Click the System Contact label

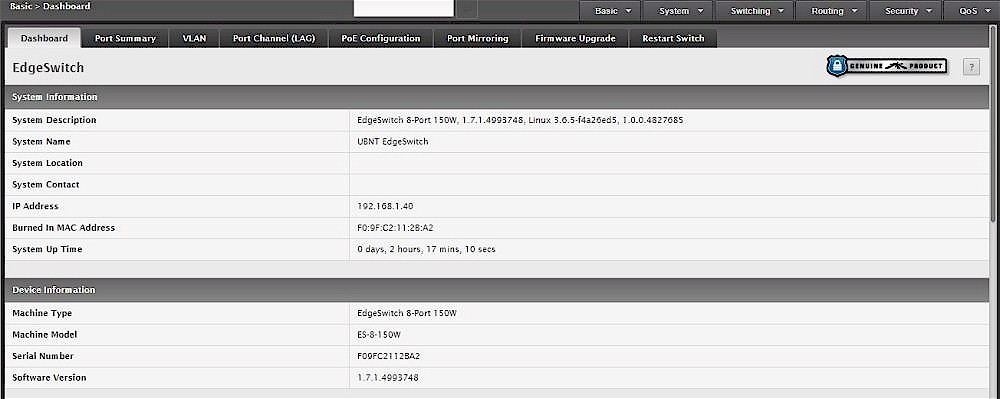coord(46,185)
